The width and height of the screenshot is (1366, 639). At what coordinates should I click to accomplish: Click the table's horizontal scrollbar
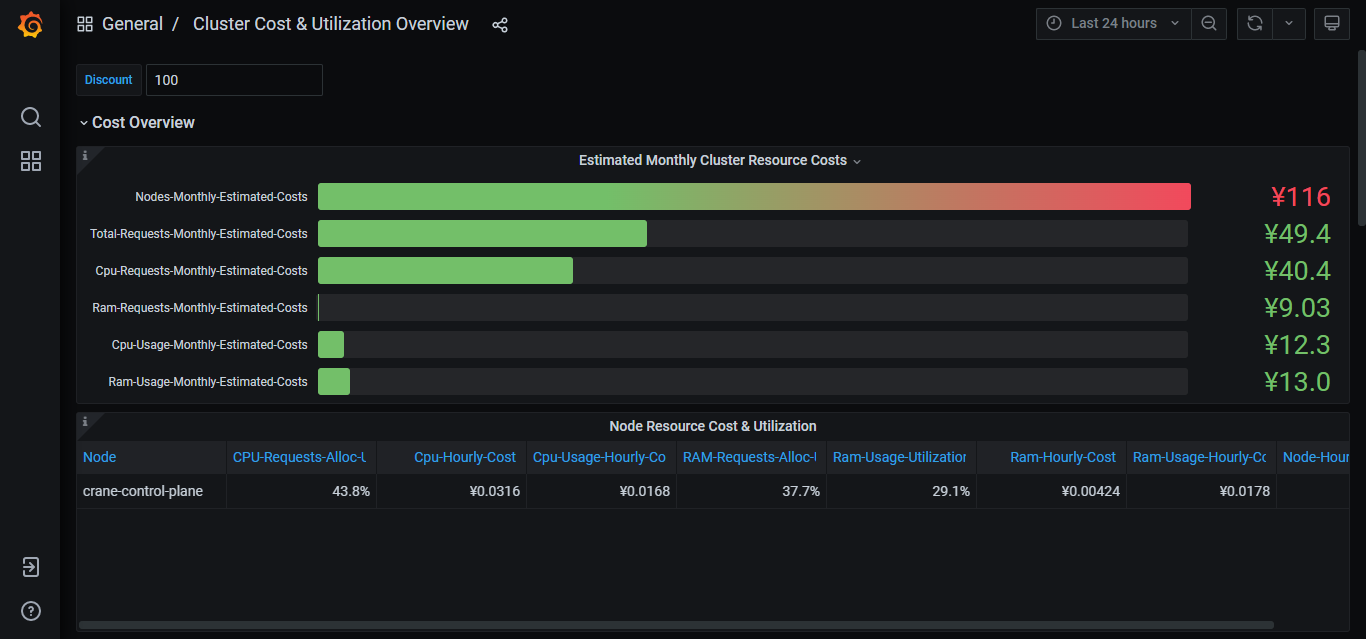tap(676, 625)
